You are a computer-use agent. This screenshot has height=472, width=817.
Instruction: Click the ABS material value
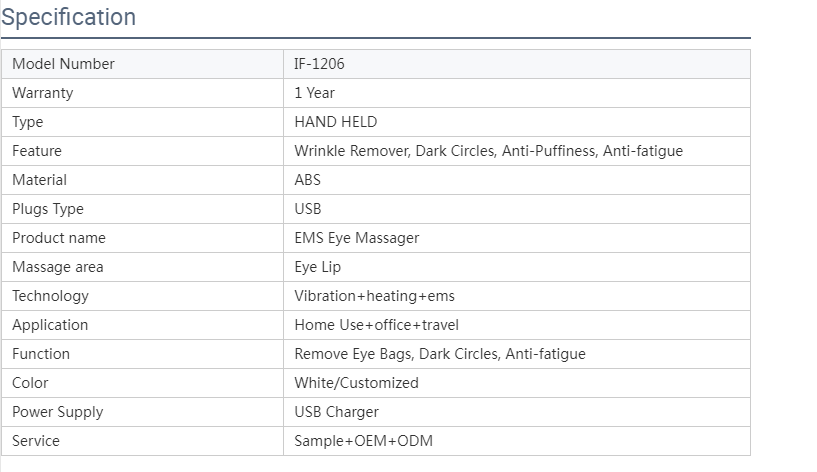tap(307, 180)
